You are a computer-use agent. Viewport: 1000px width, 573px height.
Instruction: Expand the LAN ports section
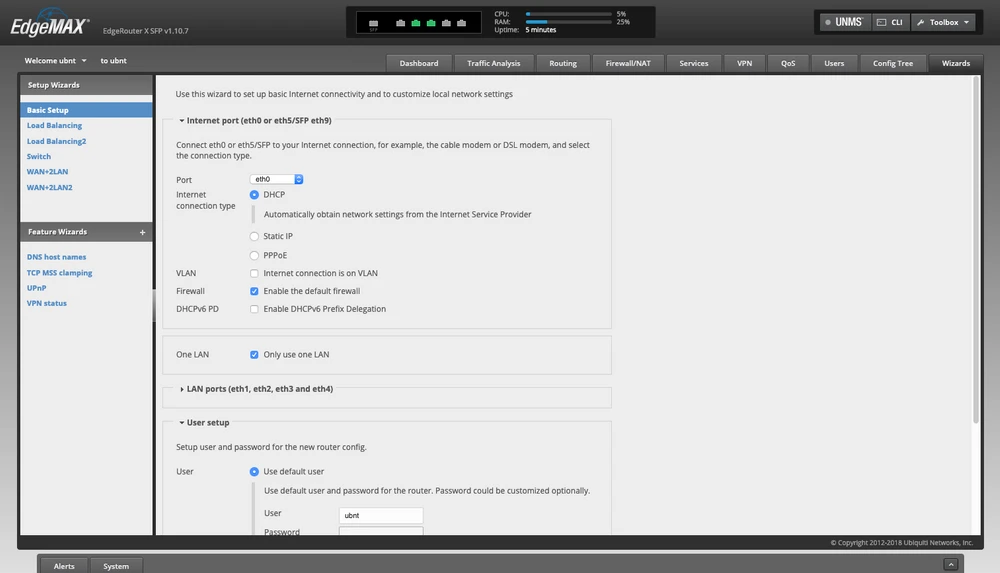(x=259, y=389)
